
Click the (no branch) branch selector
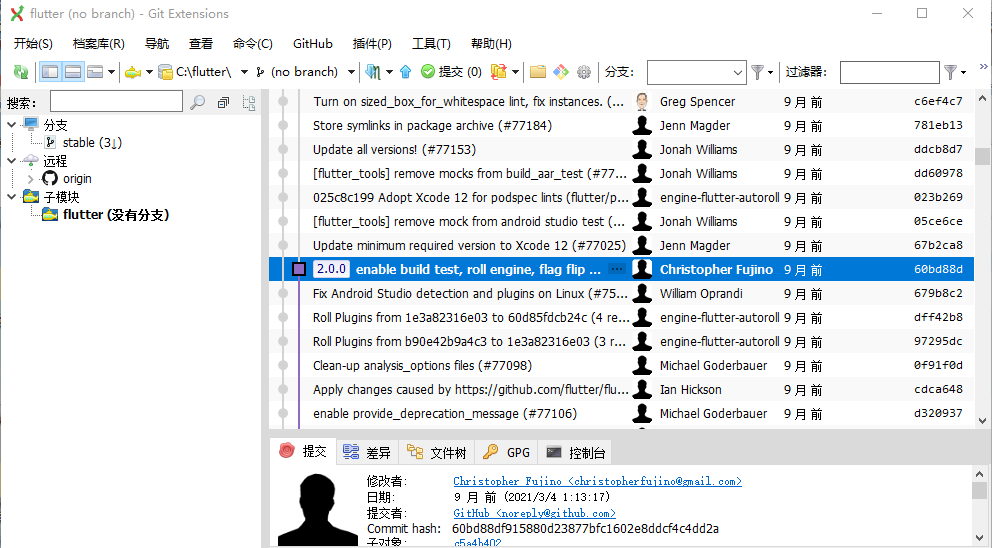(298, 72)
